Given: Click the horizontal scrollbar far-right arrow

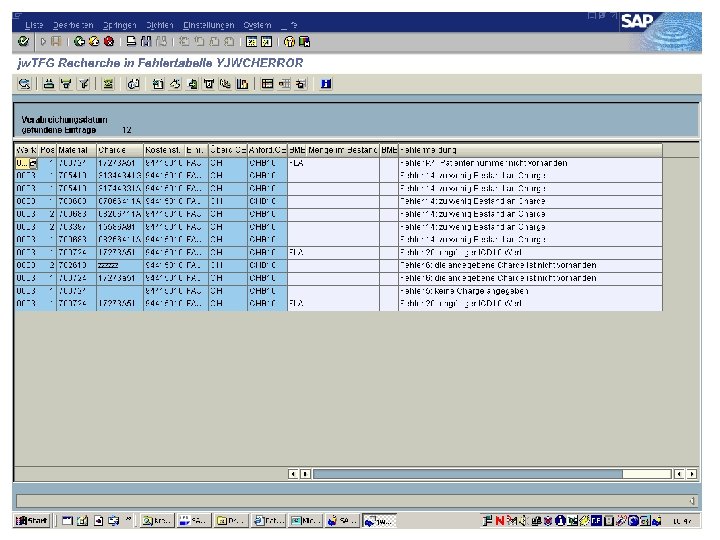Looking at the screenshot, I should [x=692, y=474].
